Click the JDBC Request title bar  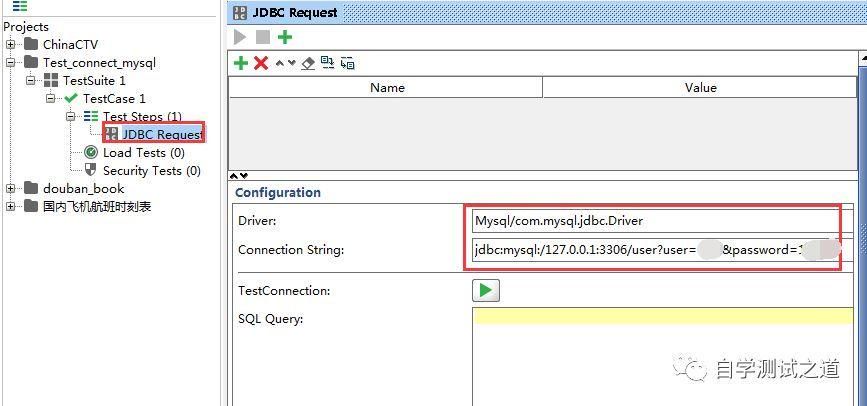547,12
